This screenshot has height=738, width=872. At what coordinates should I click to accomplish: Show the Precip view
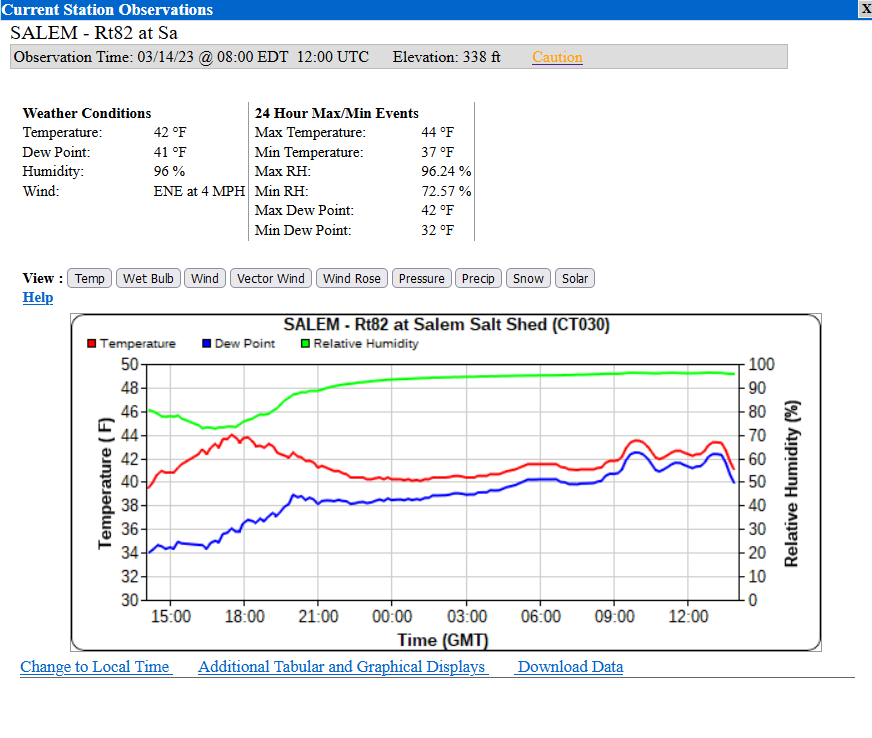pyautogui.click(x=478, y=278)
